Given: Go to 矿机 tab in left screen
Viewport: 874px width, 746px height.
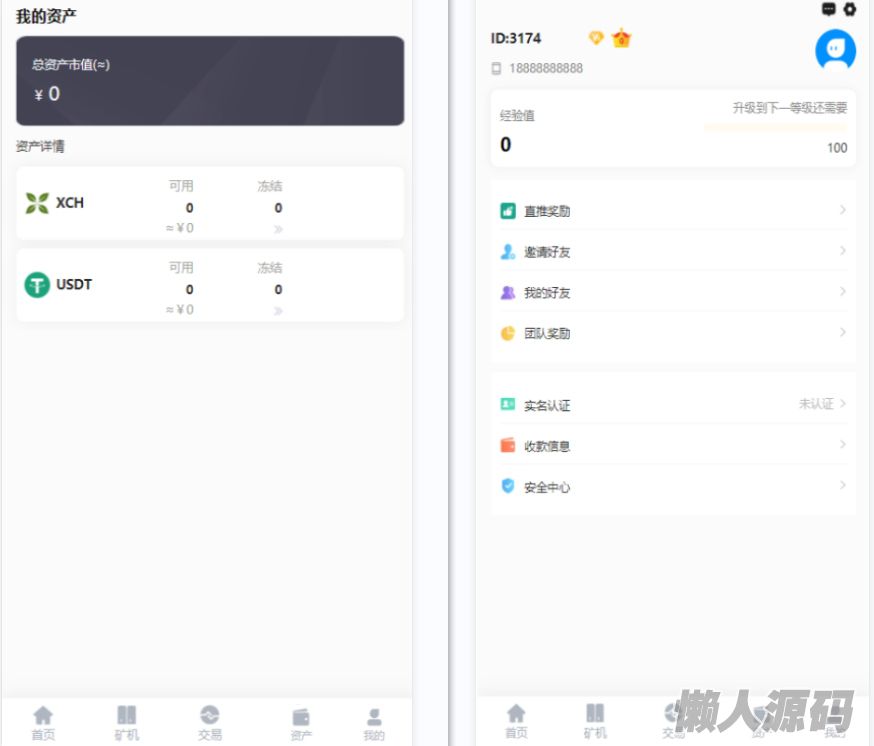Looking at the screenshot, I should point(127,723).
